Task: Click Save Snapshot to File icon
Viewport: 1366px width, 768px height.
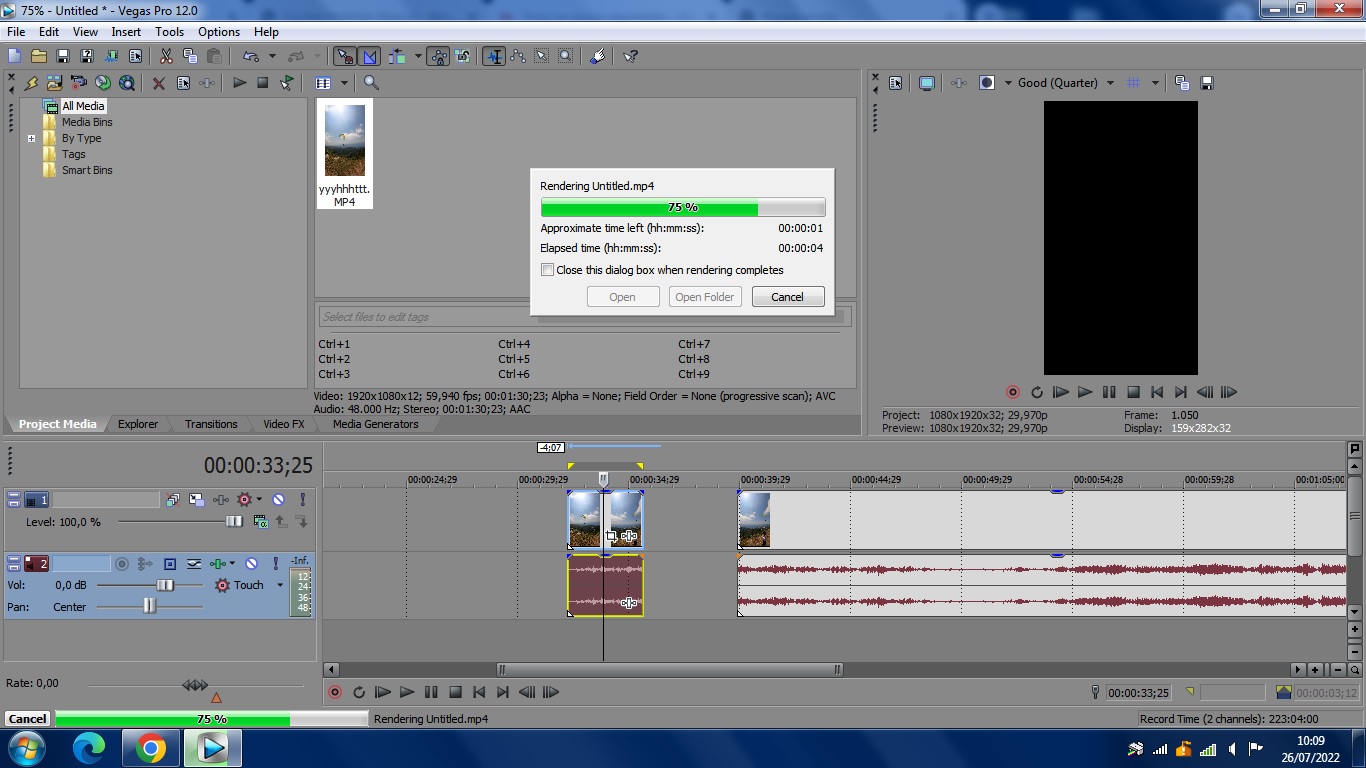Action: tap(1207, 83)
